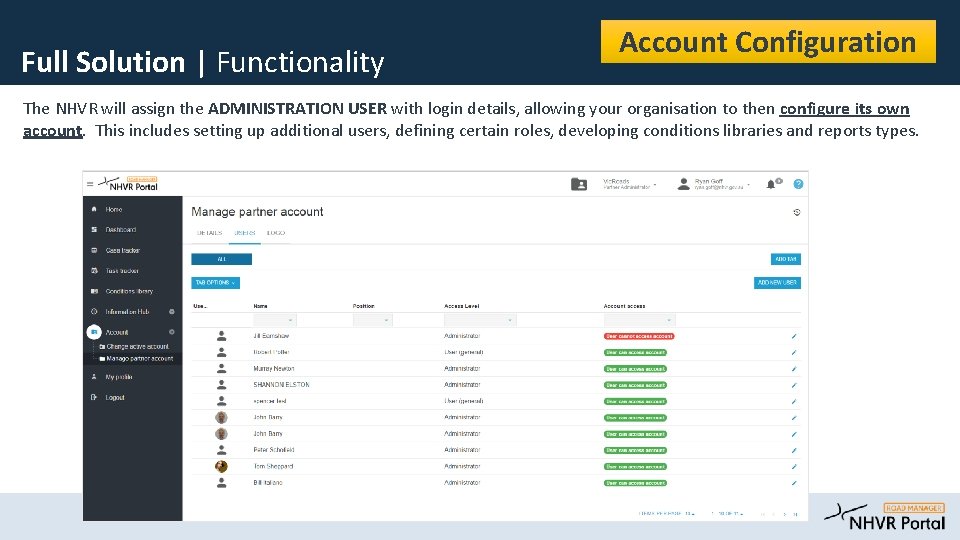960x540 pixels.
Task: Edit the fifth row user with pencil icon
Action: tap(794, 402)
